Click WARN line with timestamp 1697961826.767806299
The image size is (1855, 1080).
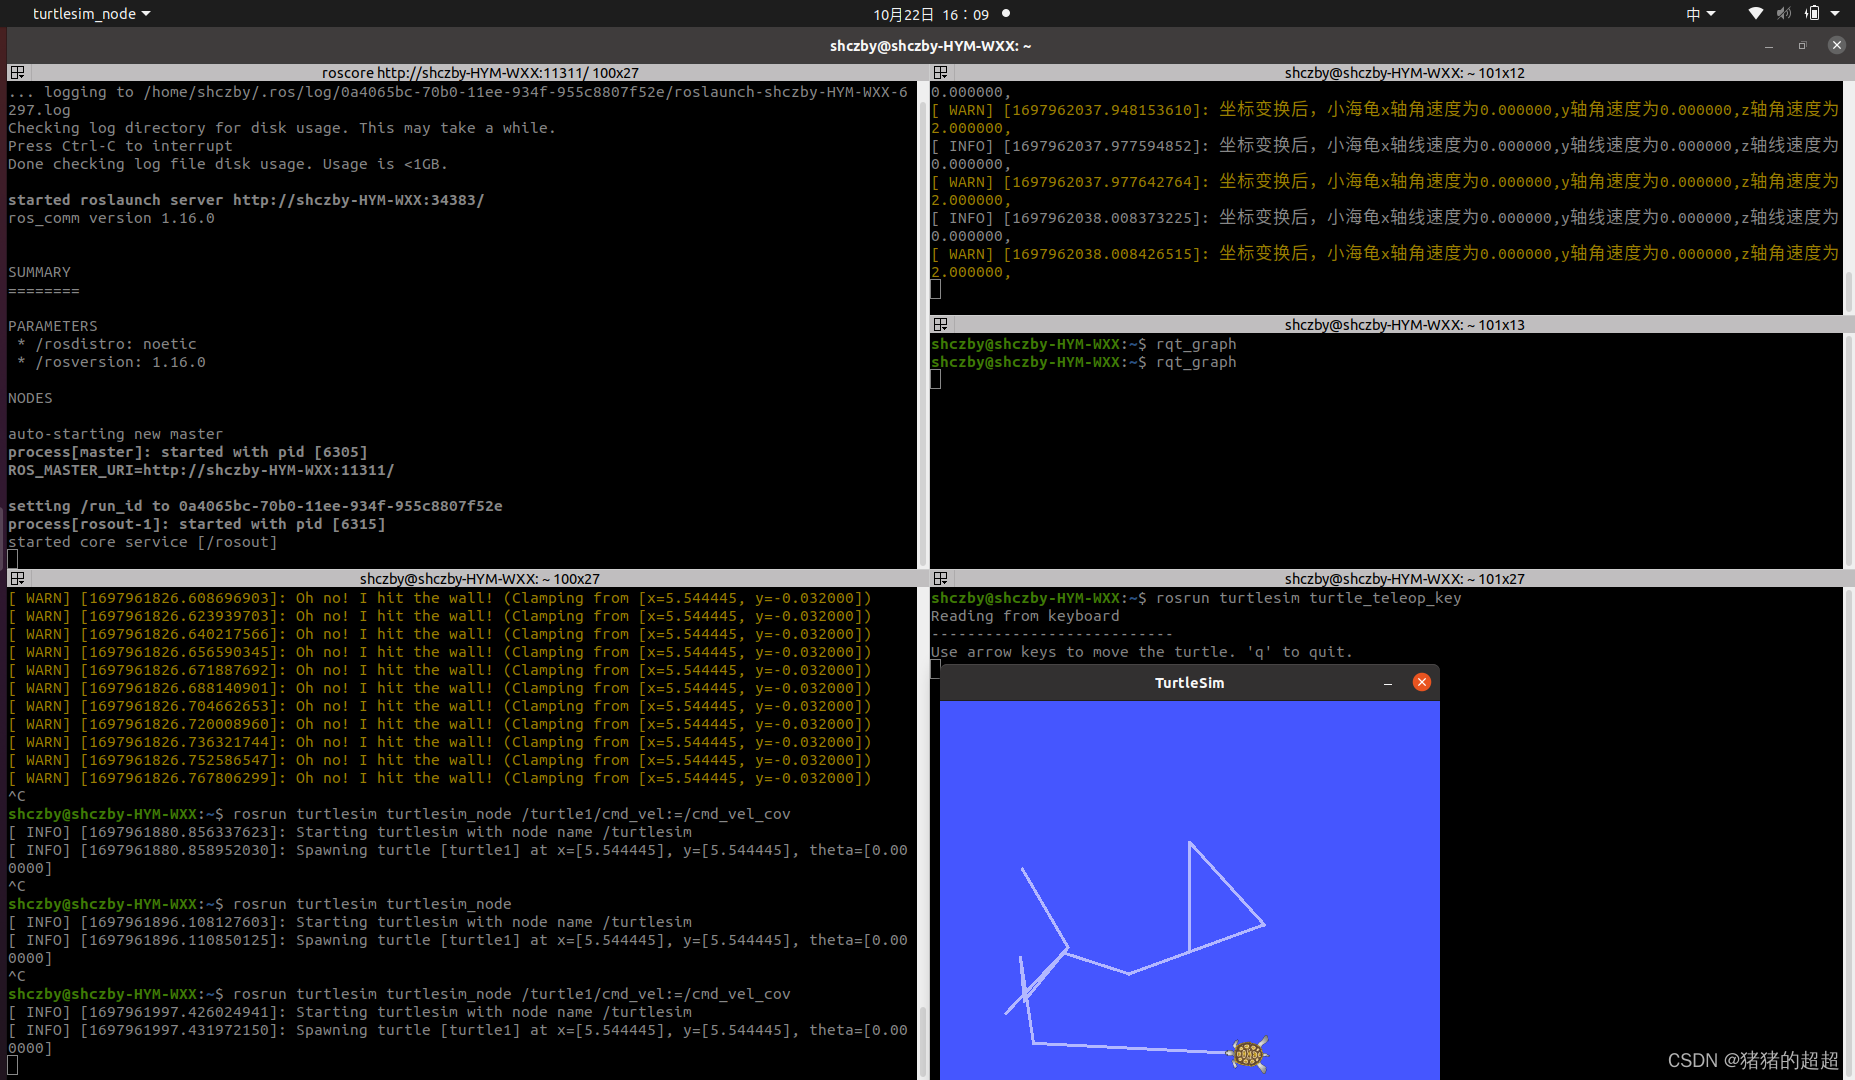pos(440,778)
